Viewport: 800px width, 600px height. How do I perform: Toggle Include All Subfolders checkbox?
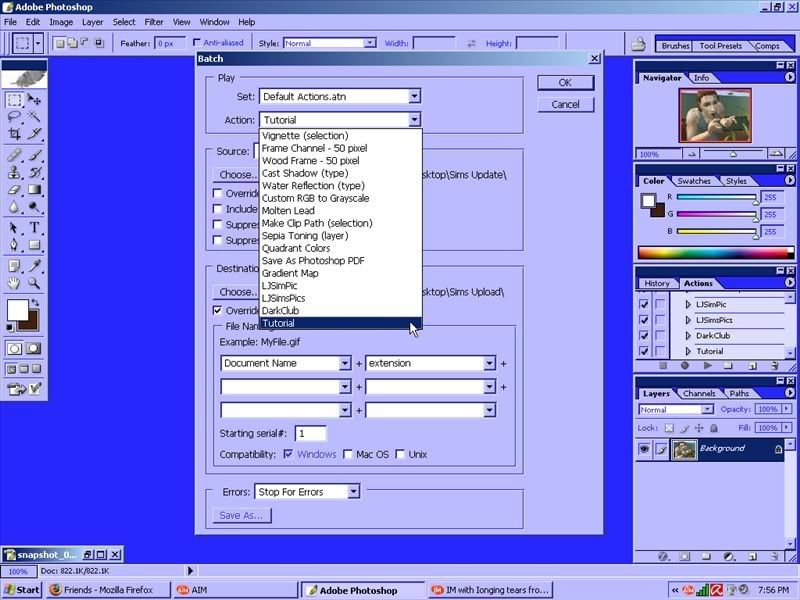point(218,209)
